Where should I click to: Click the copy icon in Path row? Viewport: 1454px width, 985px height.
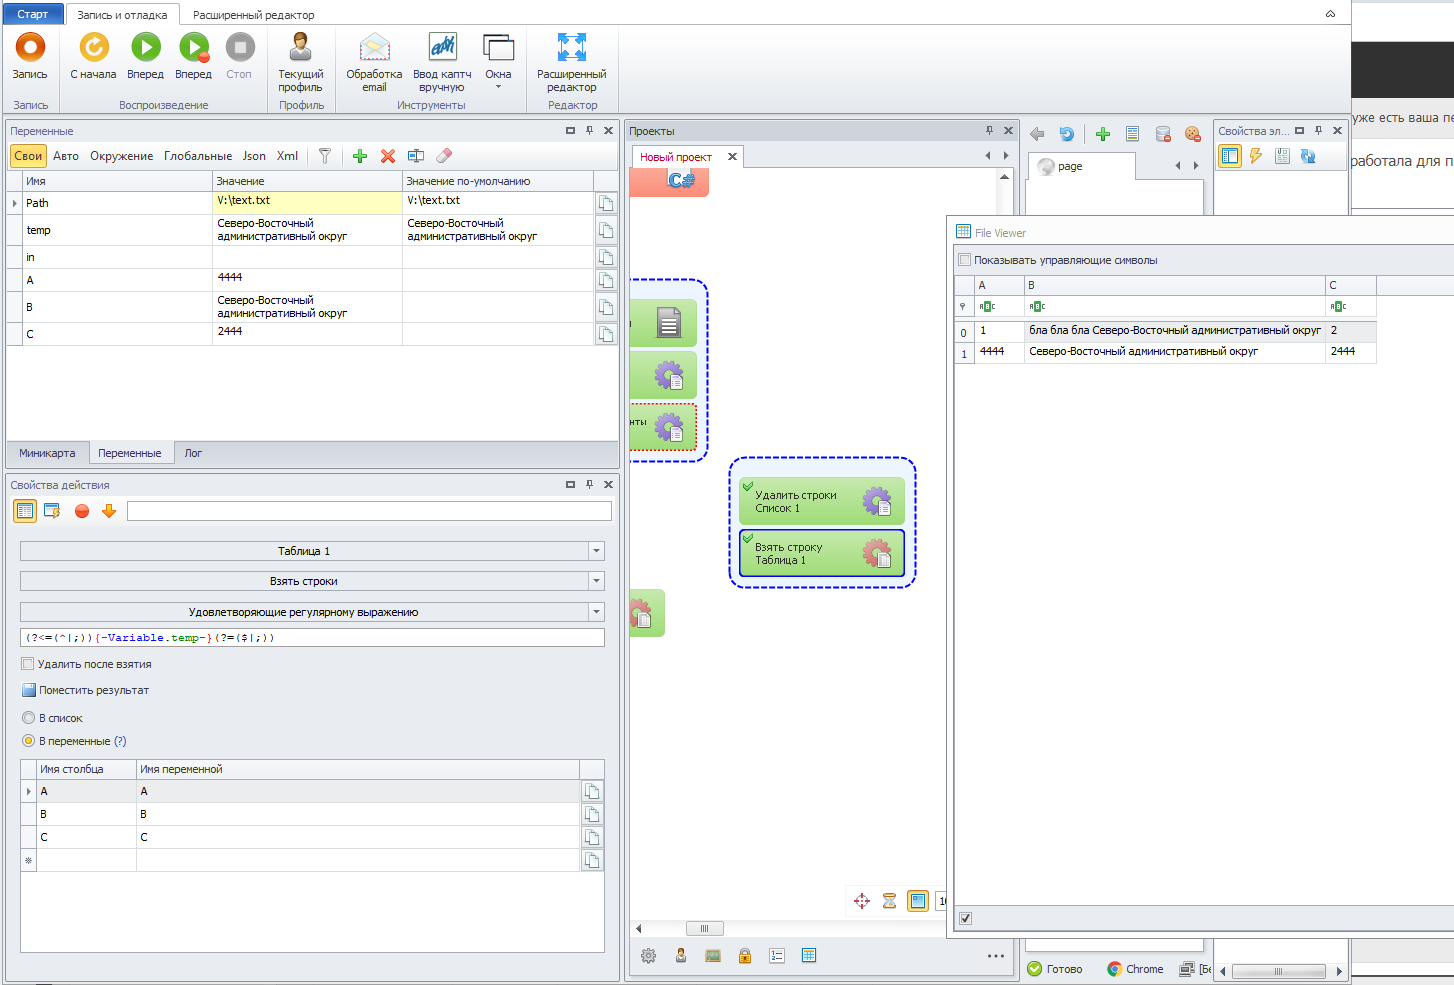tap(606, 203)
